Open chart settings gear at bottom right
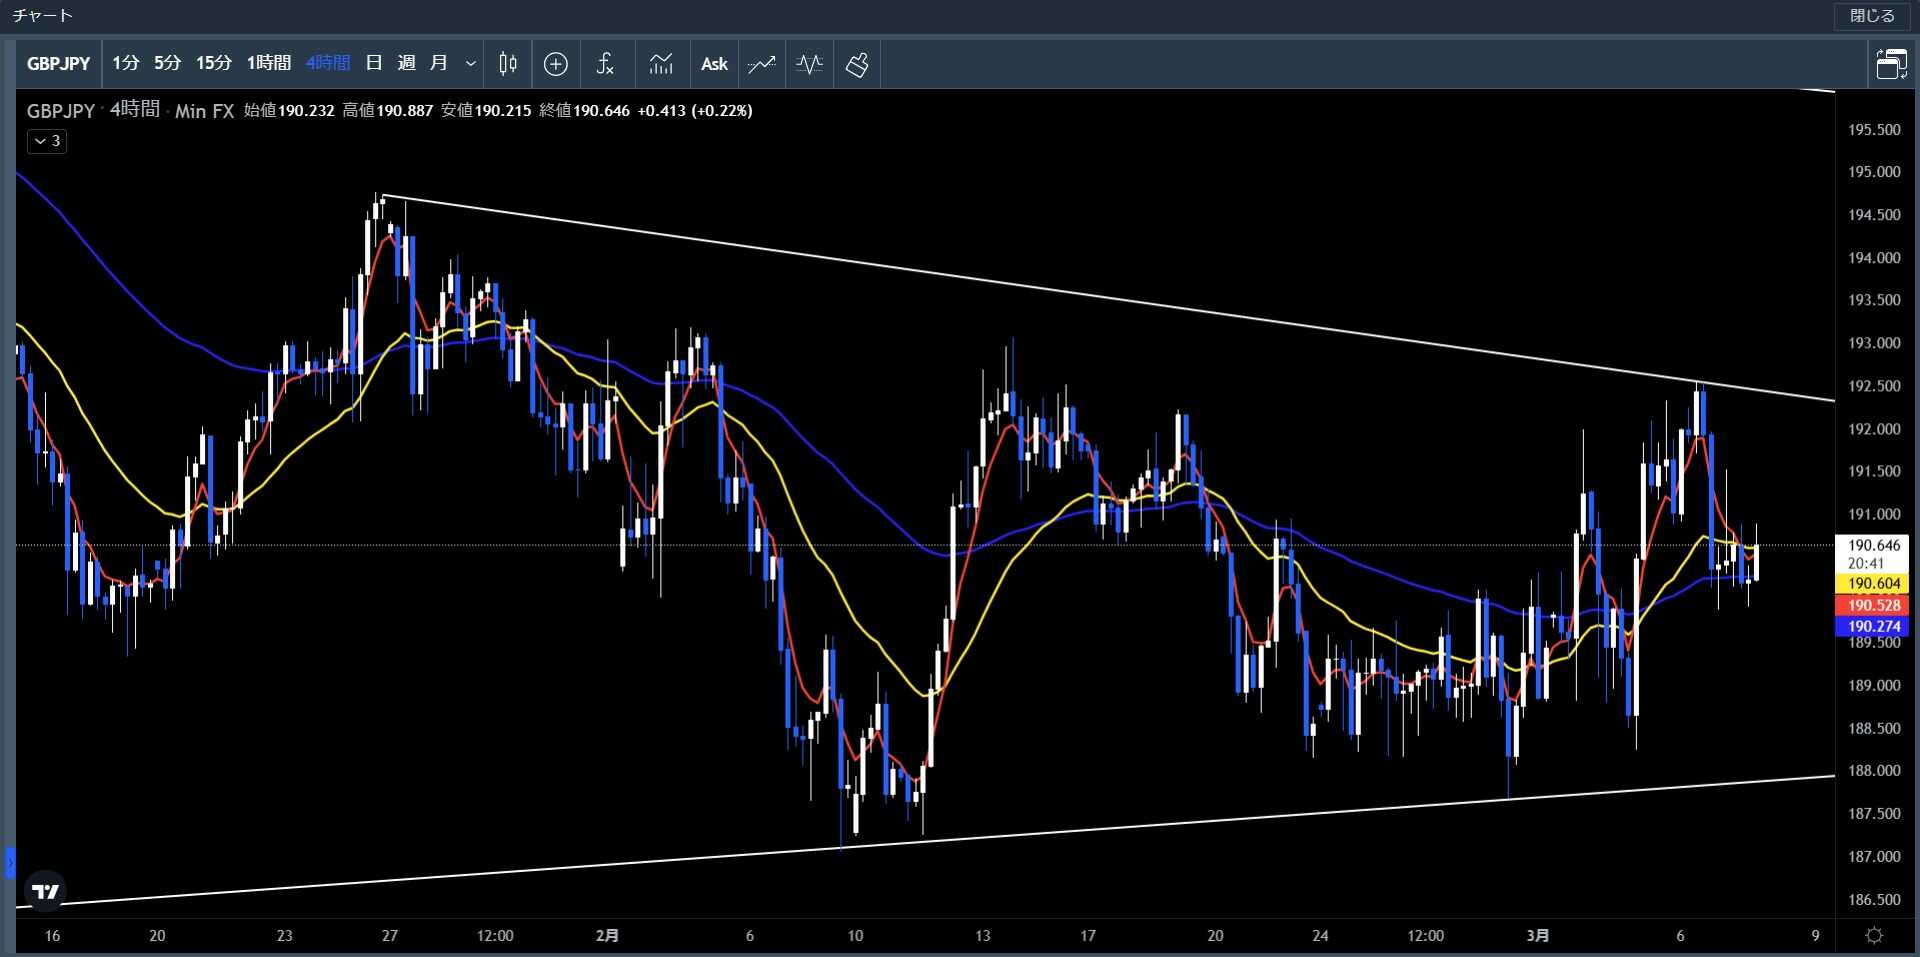Screen dimensions: 1920x957 (1875, 936)
